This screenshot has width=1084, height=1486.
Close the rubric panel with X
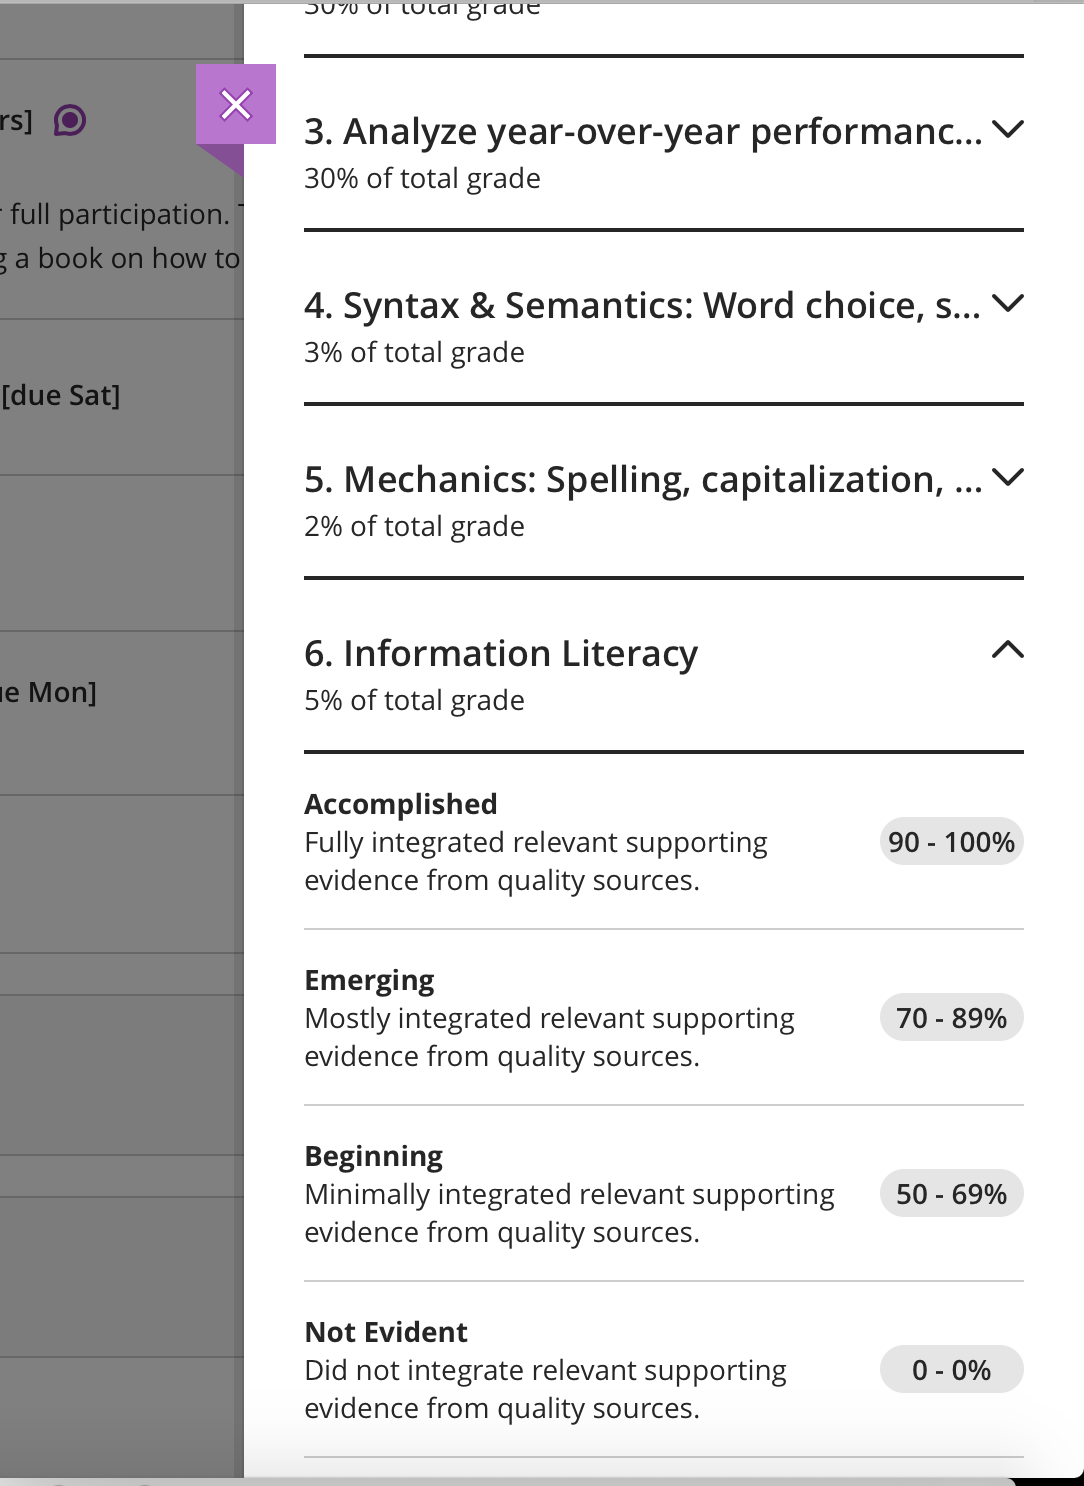(236, 104)
